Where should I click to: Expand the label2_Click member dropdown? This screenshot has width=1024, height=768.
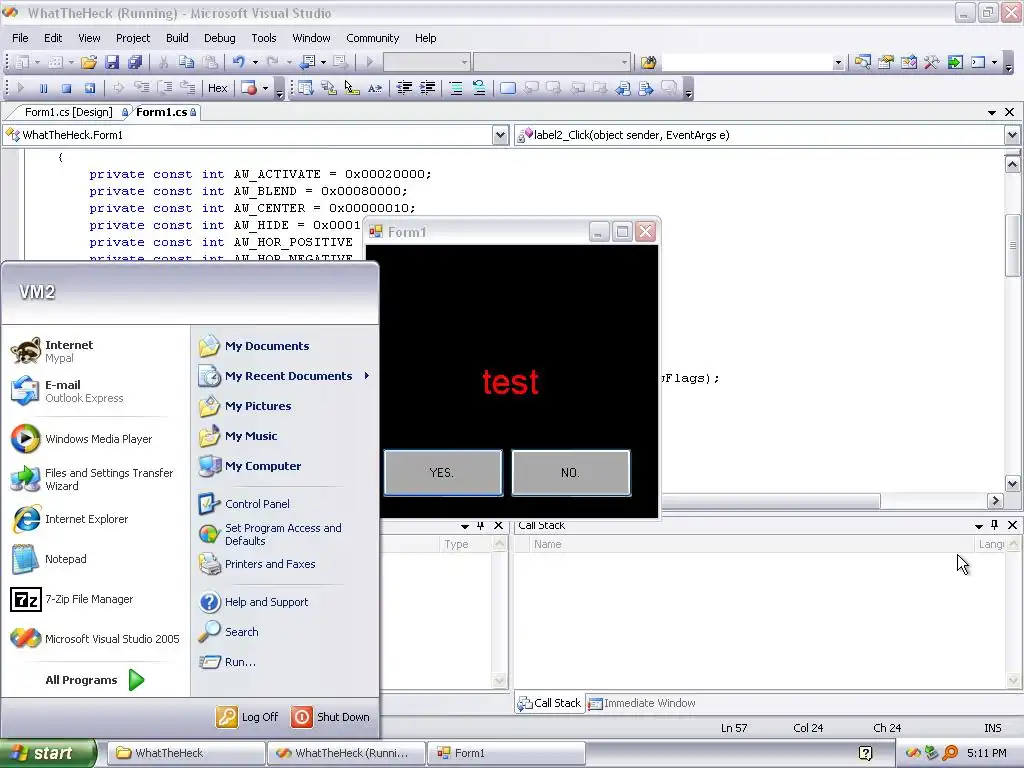[1012, 135]
